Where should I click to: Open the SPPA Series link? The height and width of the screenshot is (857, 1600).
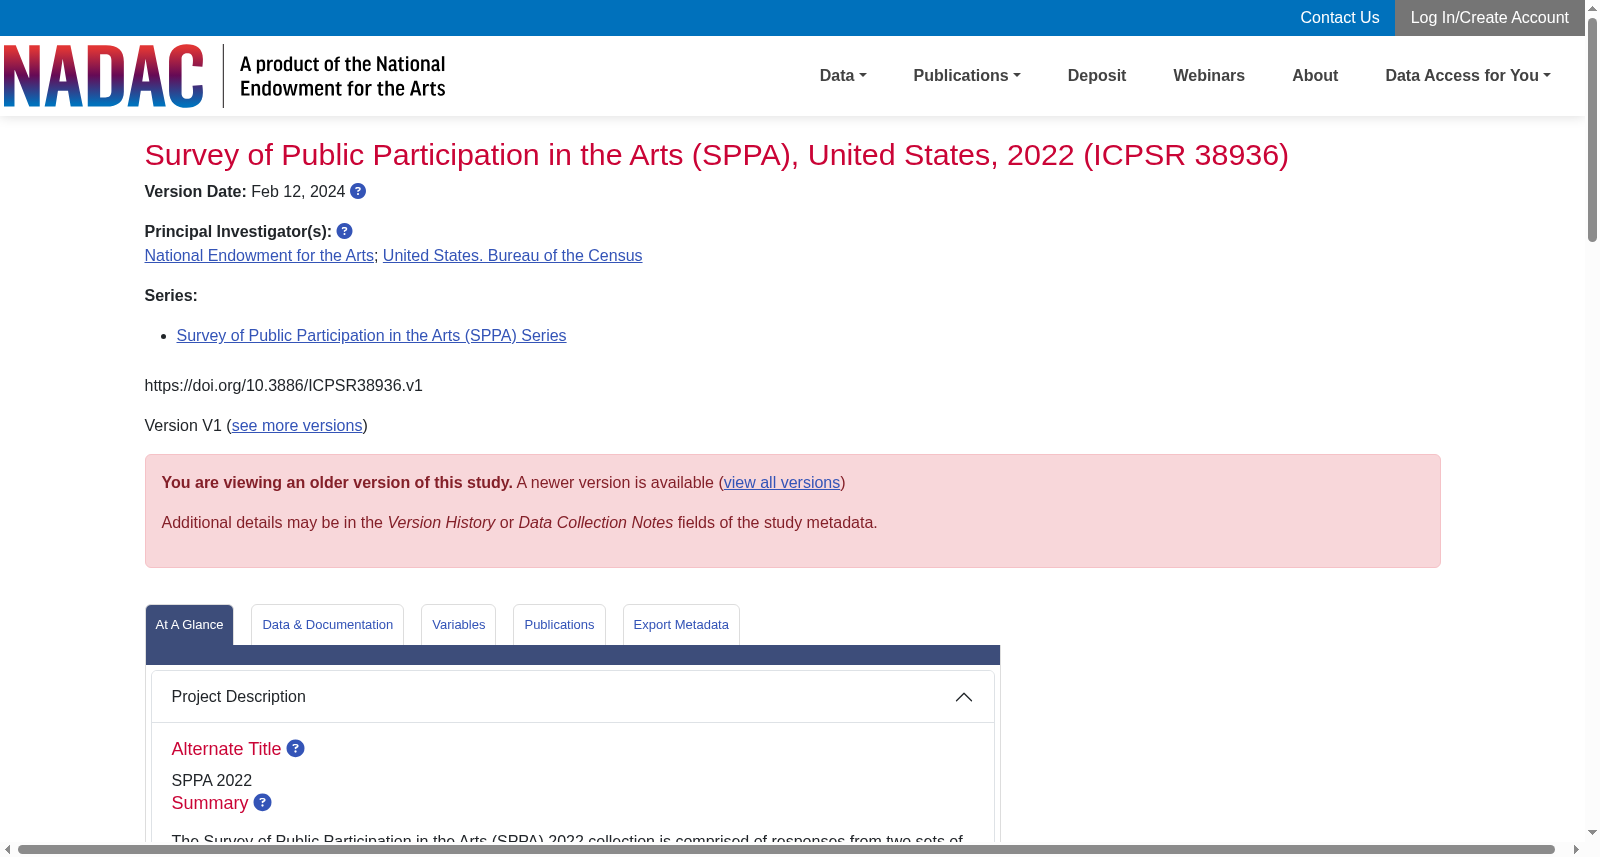pyautogui.click(x=372, y=336)
